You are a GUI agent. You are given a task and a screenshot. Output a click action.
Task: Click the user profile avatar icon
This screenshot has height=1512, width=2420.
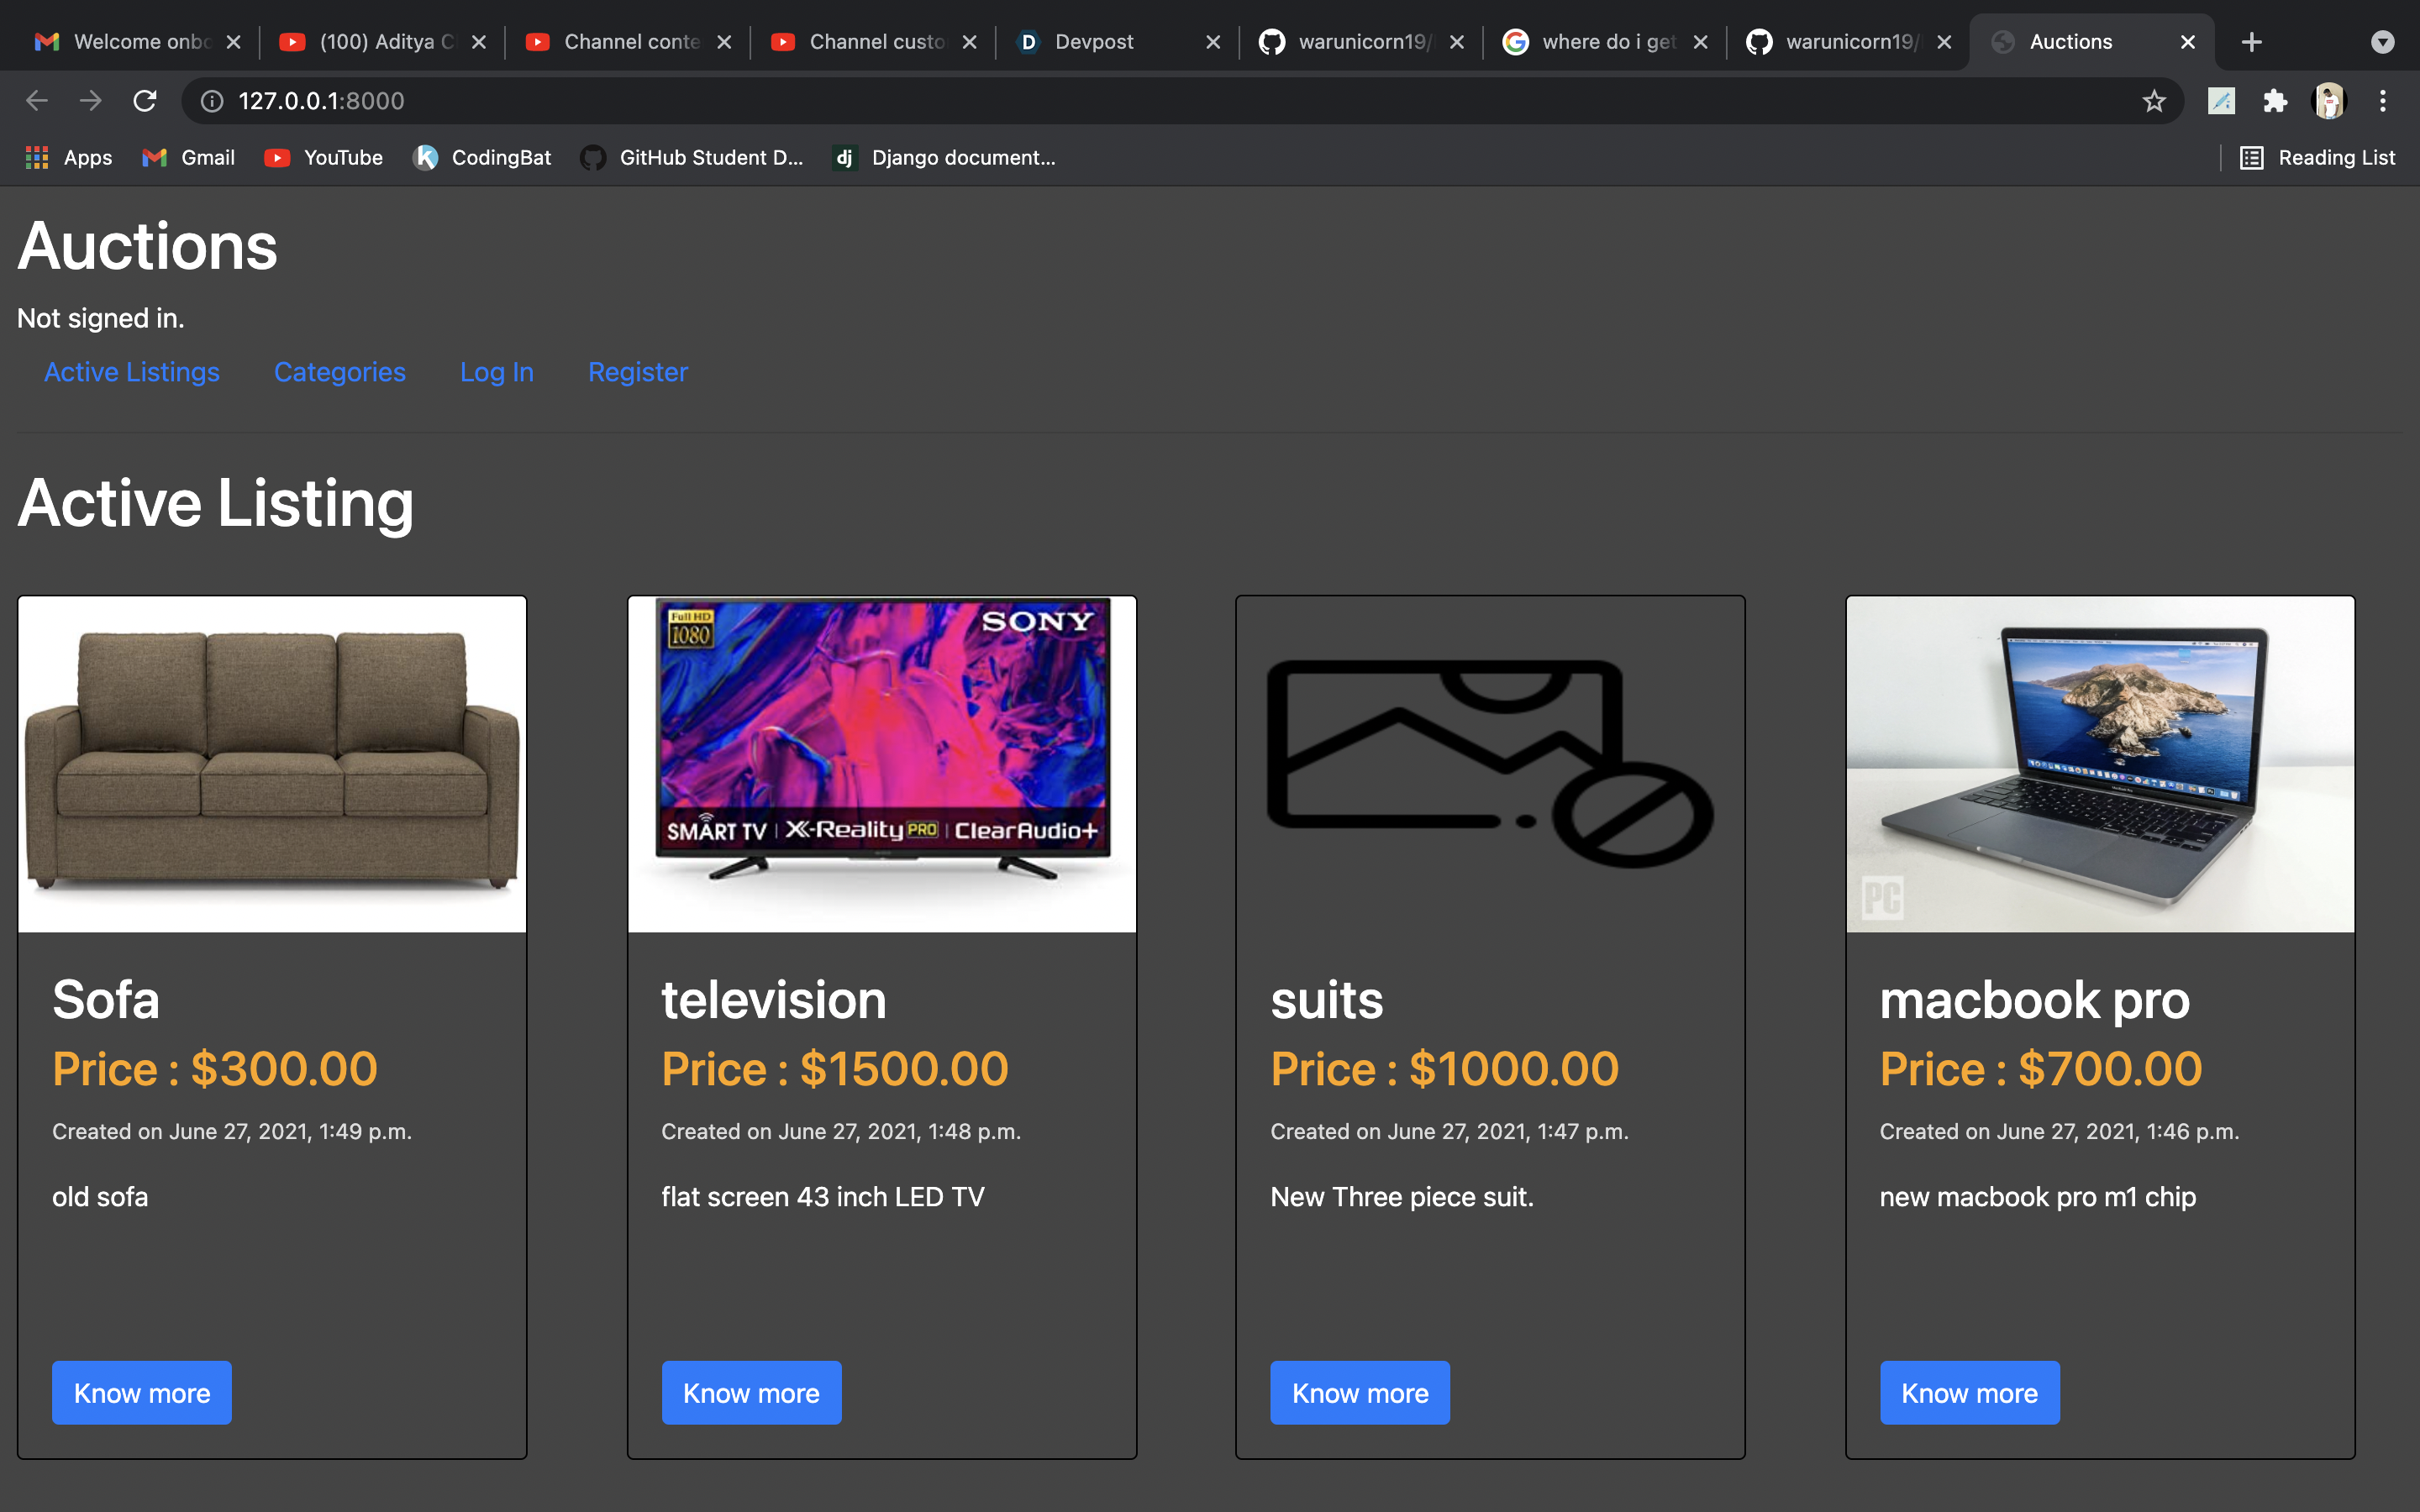[x=2329, y=101]
